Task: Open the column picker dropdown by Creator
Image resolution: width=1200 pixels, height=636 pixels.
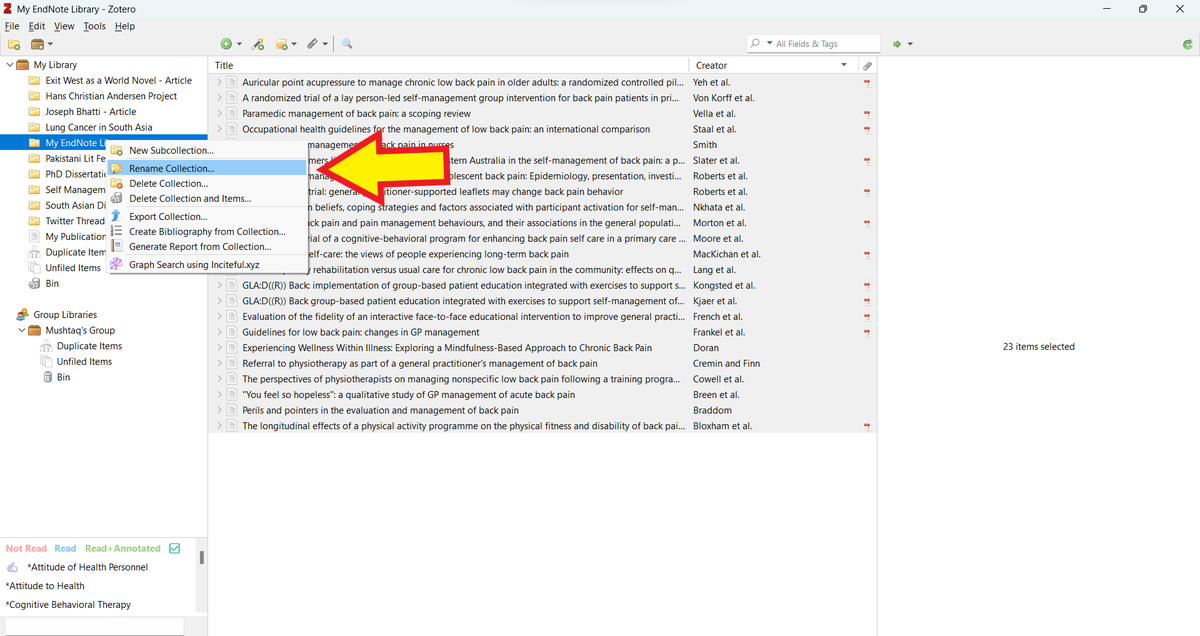Action: (845, 65)
